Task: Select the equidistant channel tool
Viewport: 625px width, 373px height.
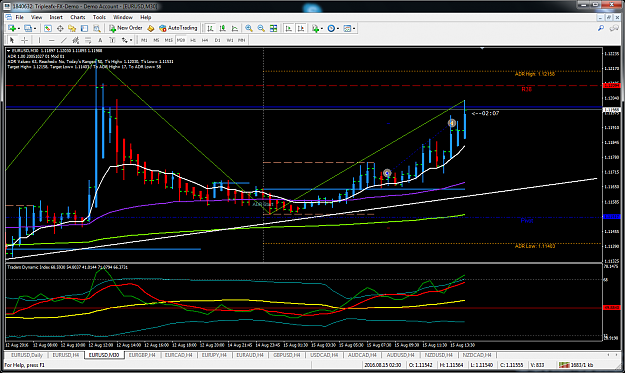Action: tap(76, 40)
